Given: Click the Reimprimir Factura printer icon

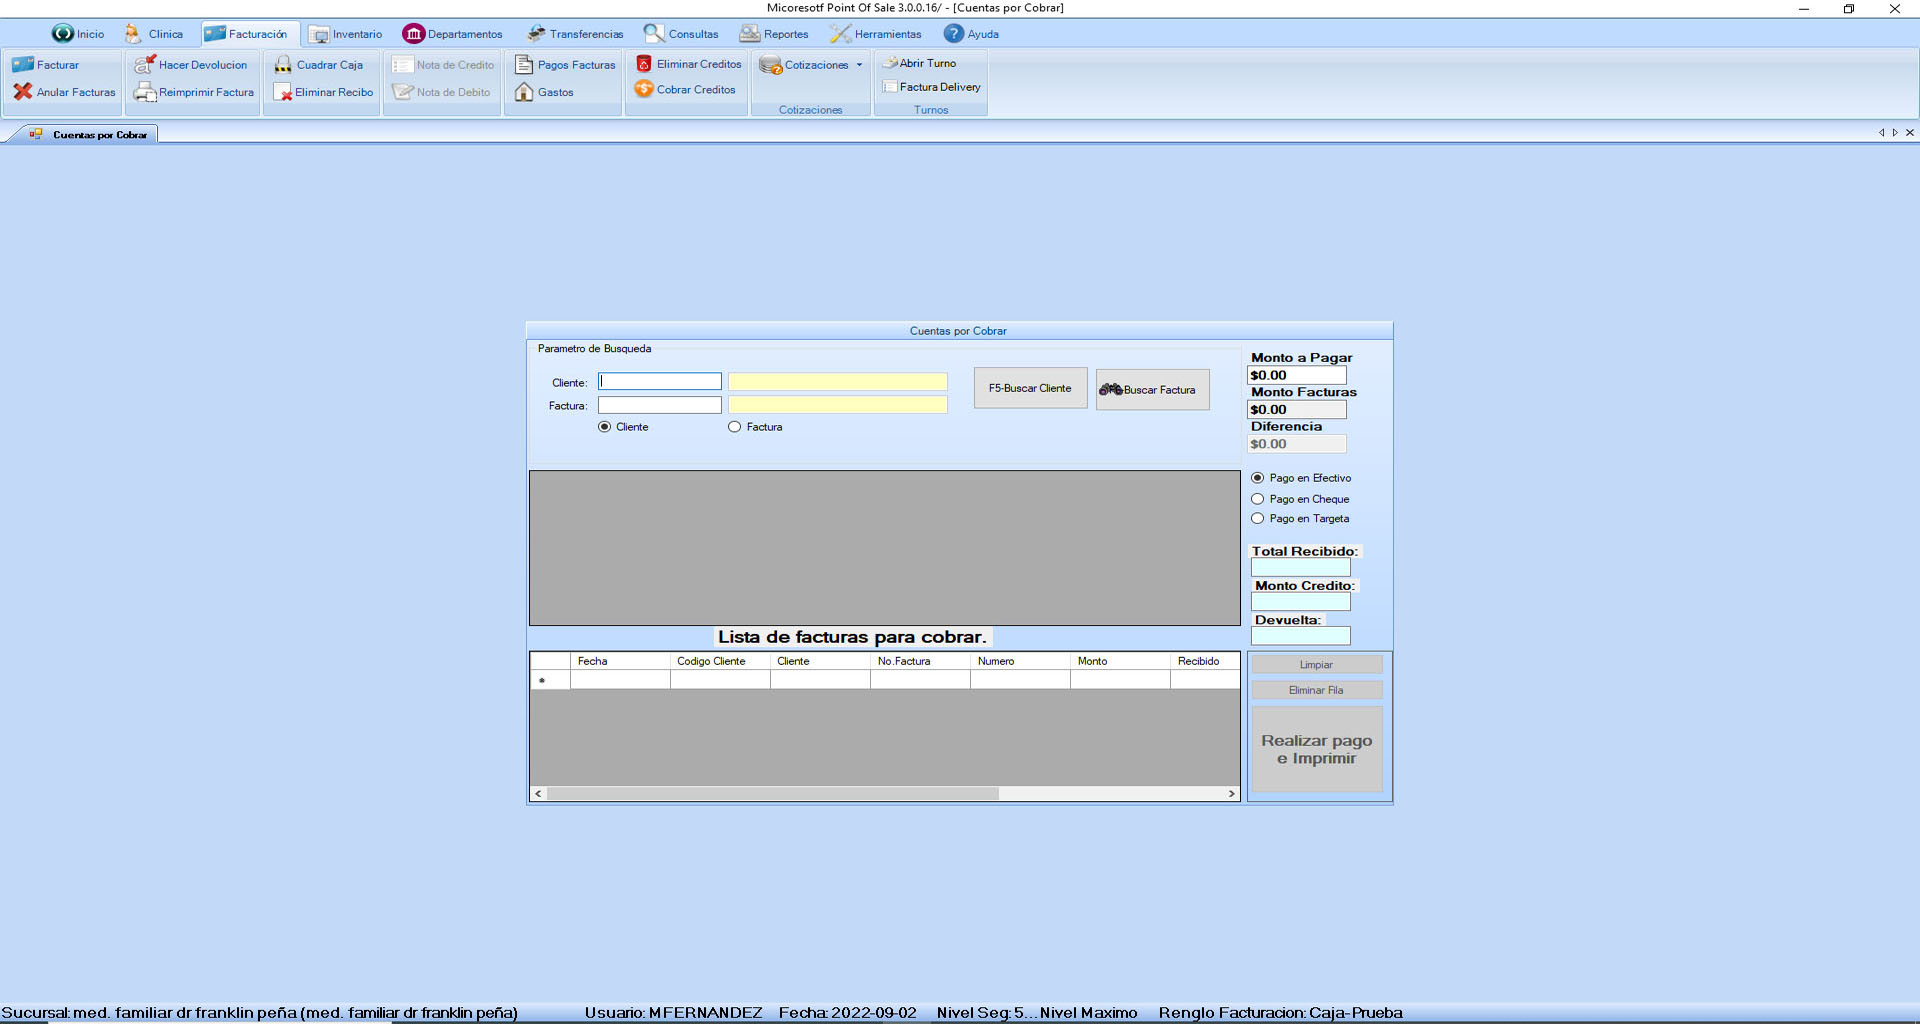Looking at the screenshot, I should [144, 92].
